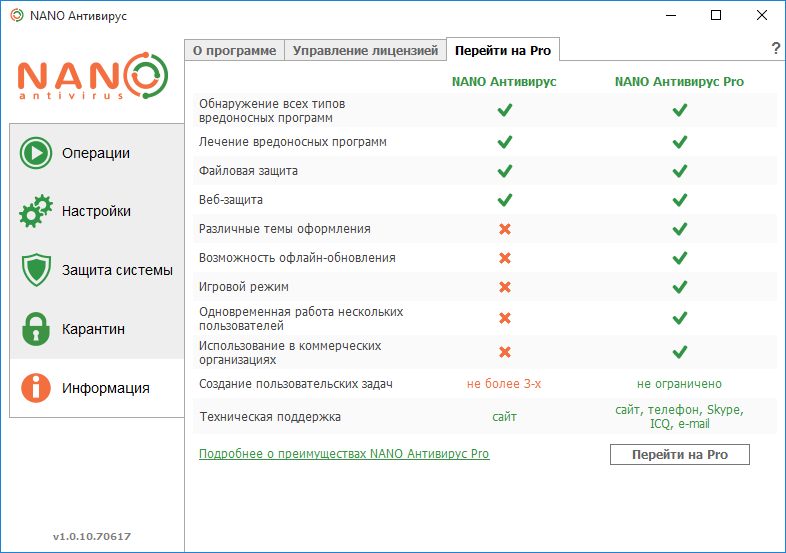Switch to the О программе tab
The image size is (786, 553).
point(235,50)
